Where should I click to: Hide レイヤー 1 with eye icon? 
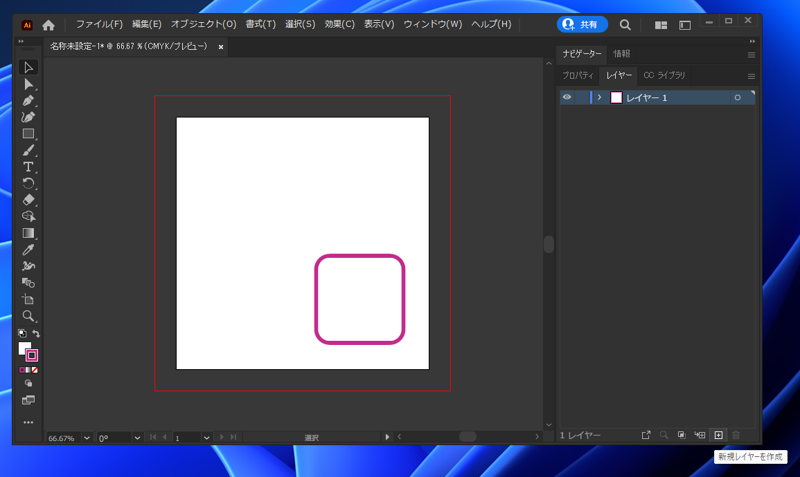click(x=567, y=97)
